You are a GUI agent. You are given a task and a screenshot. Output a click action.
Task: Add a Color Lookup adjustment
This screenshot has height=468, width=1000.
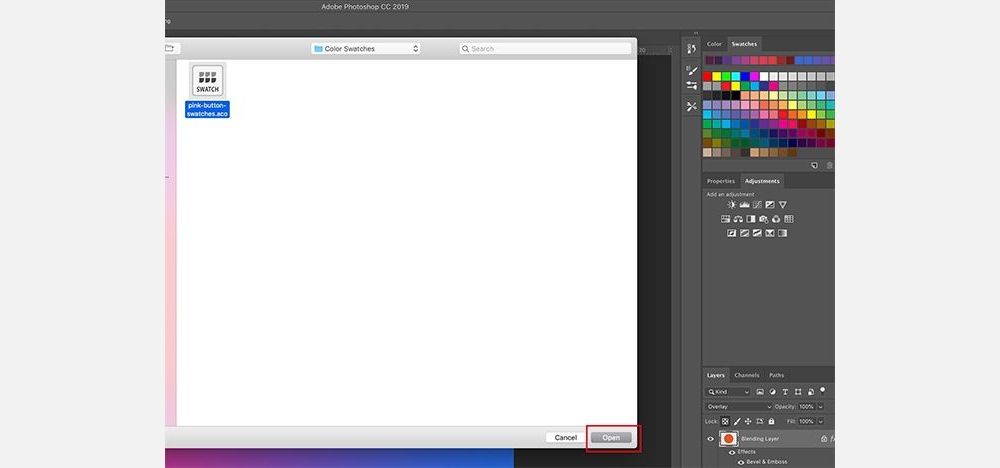[x=789, y=219]
